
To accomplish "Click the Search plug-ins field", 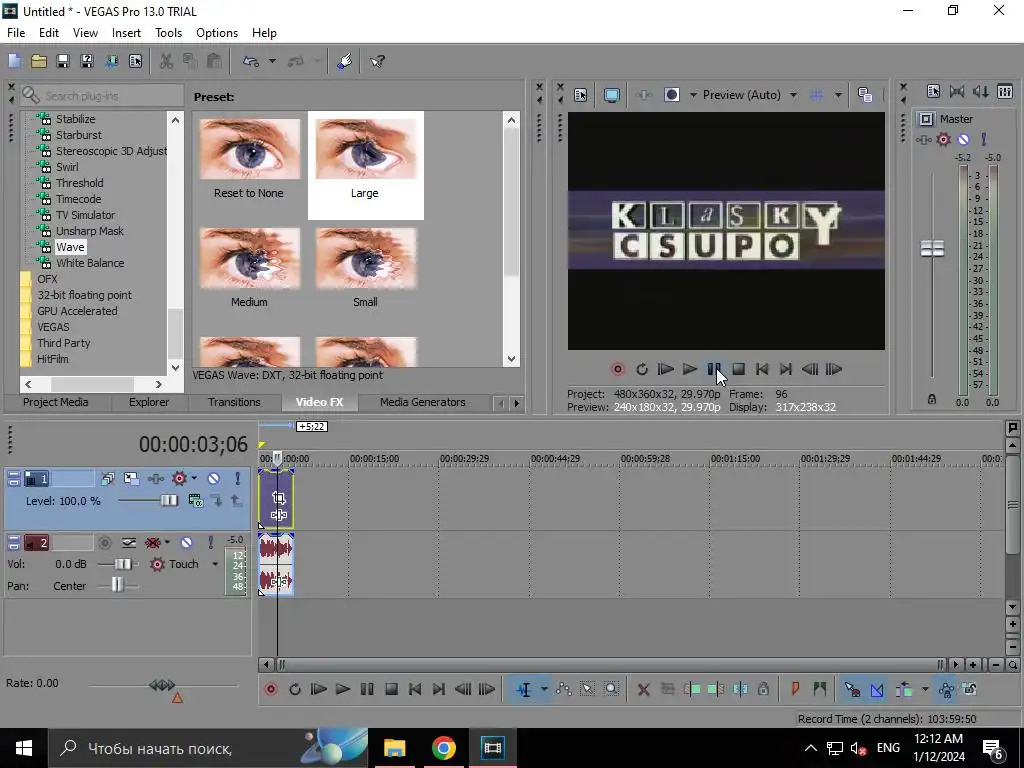I will click(x=102, y=96).
